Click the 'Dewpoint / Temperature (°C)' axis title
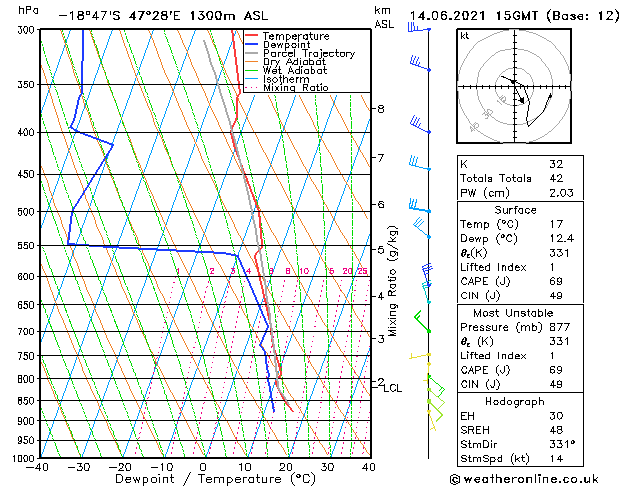 pos(215,479)
